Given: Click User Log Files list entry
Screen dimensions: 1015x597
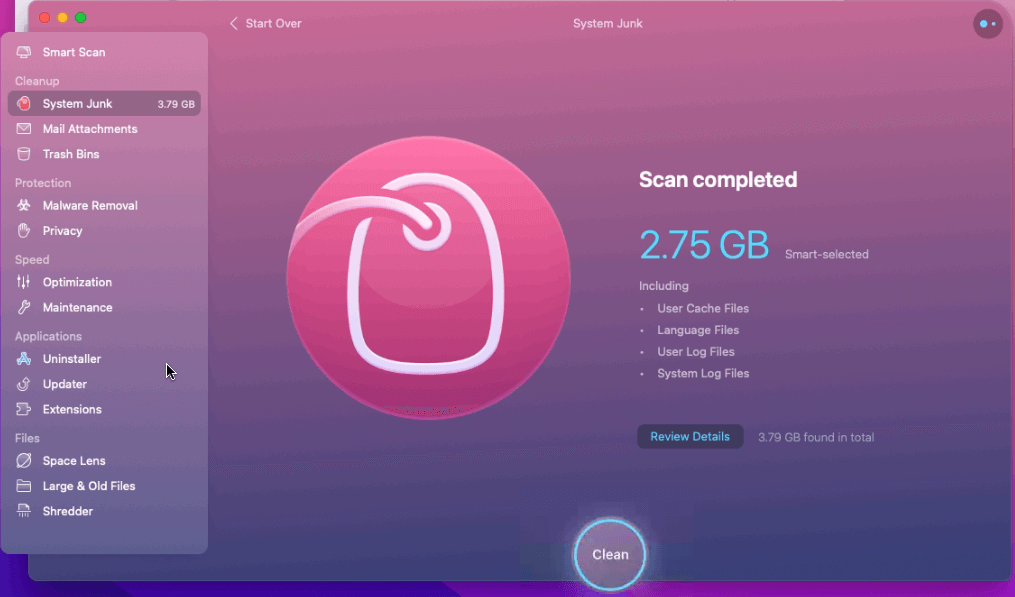Looking at the screenshot, I should [x=696, y=352].
